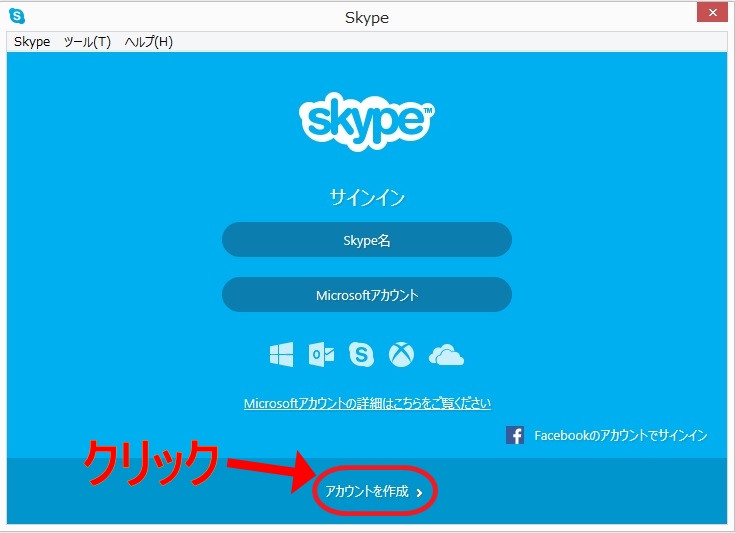Click the Facebook logo icon
Image resolution: width=735 pixels, height=533 pixels.
pos(515,435)
